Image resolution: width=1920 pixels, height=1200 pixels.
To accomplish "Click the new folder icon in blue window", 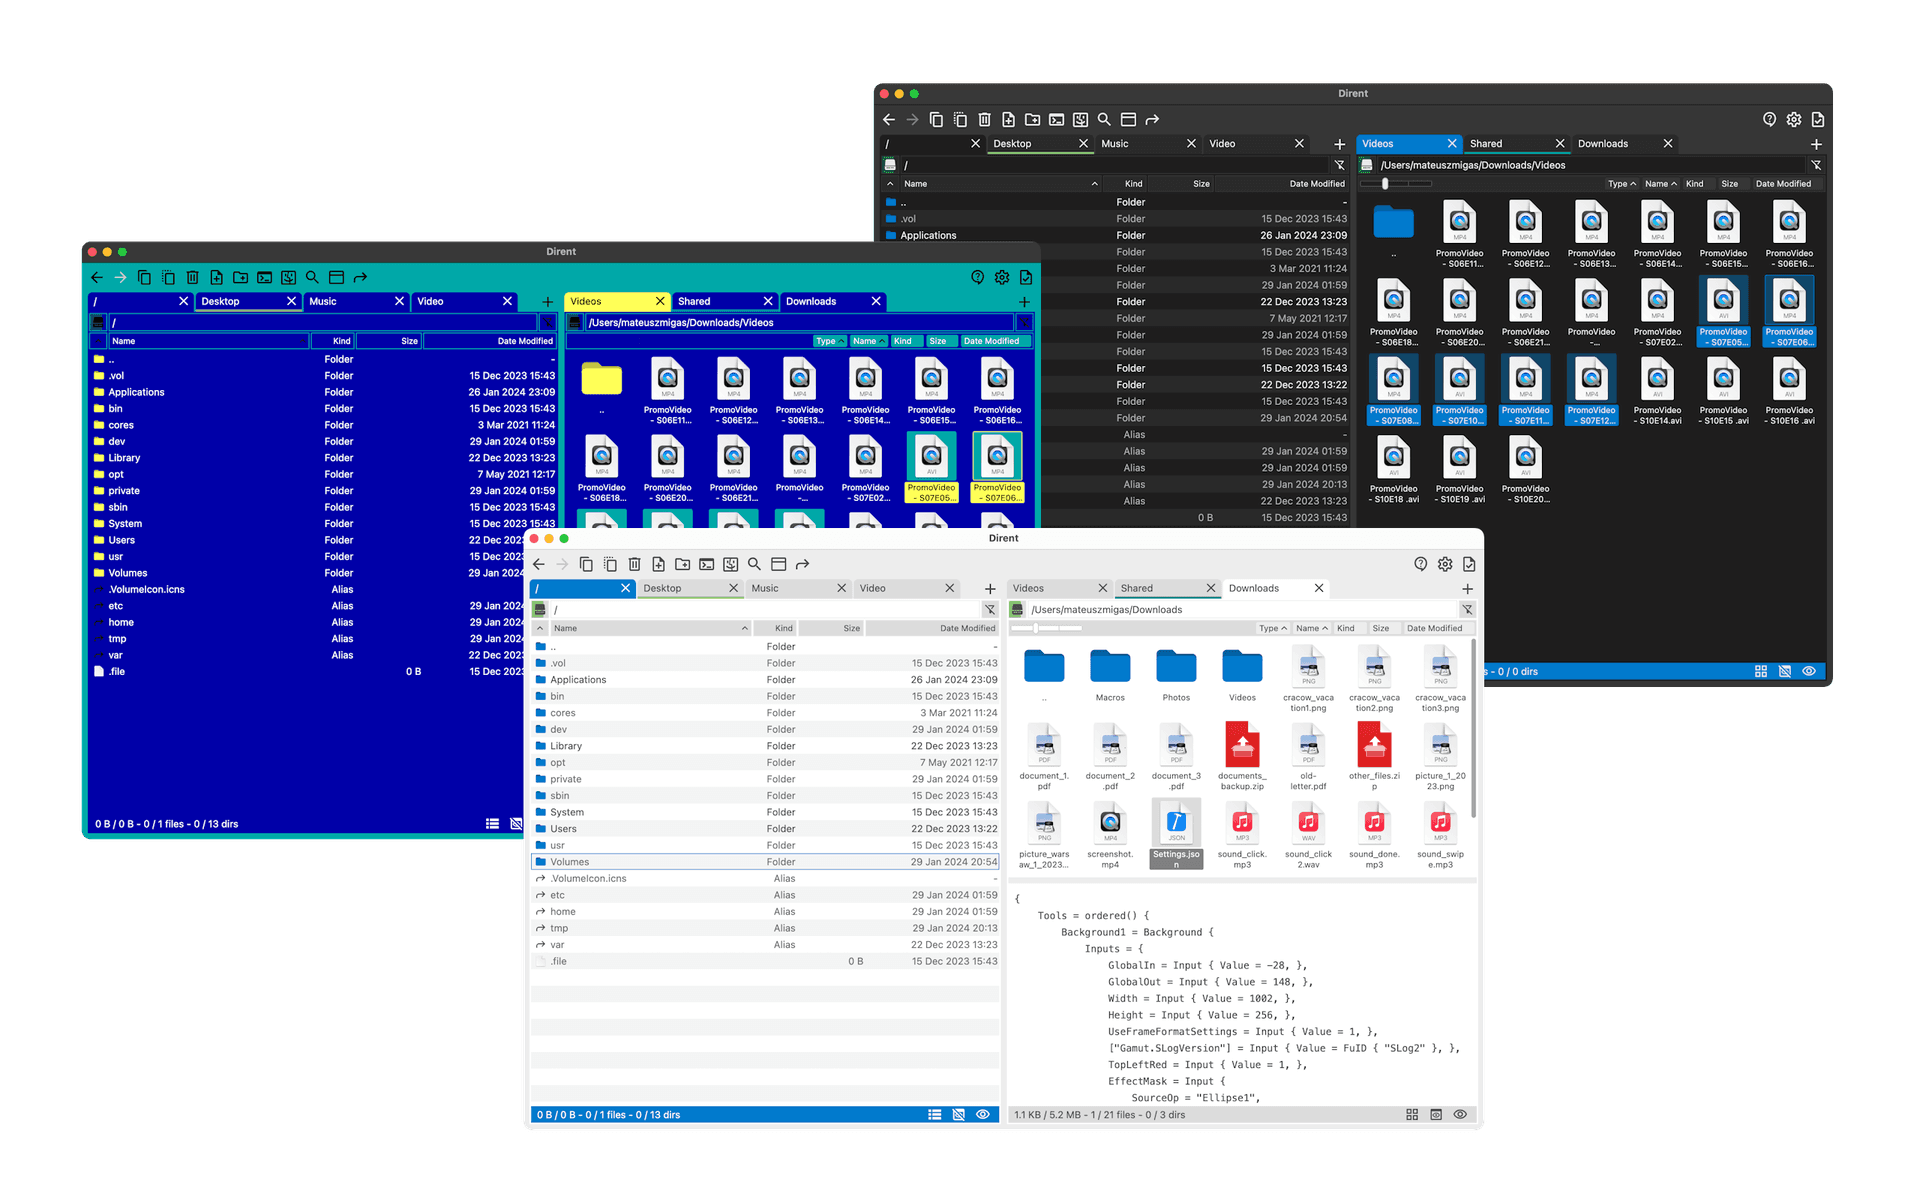I will 241,278.
